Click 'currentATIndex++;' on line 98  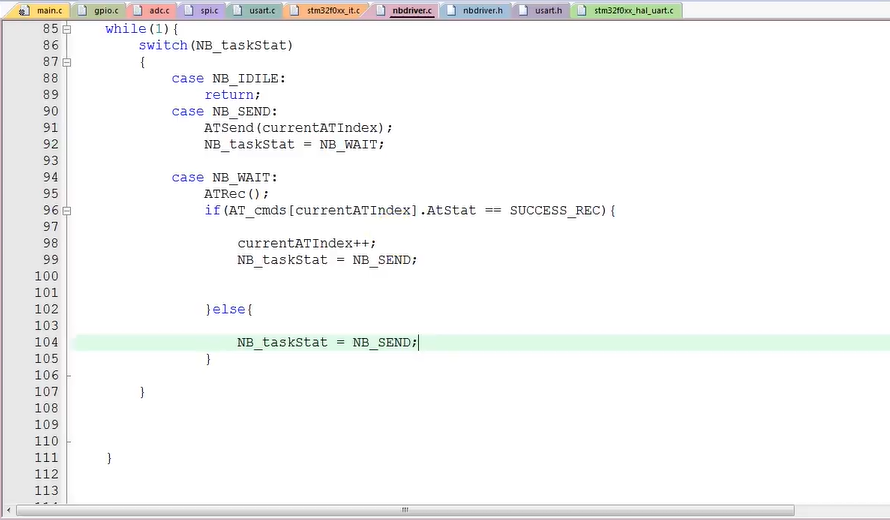(307, 244)
